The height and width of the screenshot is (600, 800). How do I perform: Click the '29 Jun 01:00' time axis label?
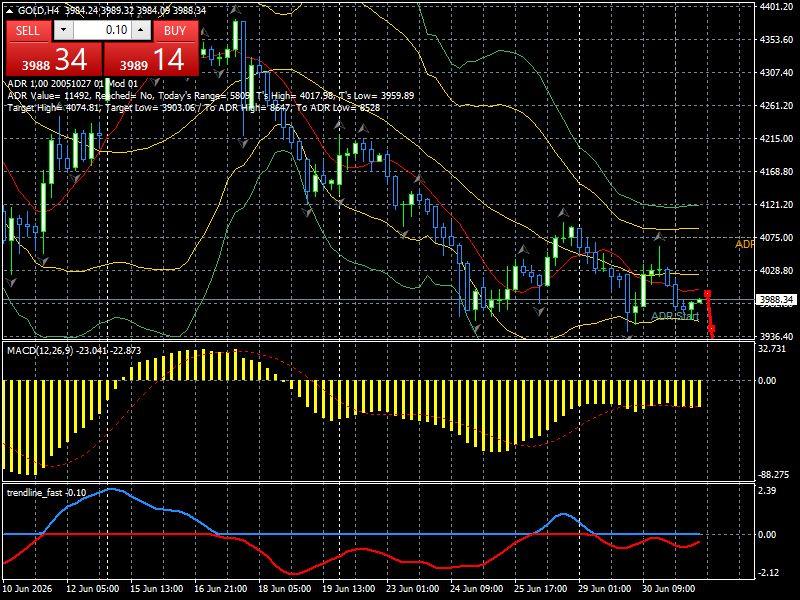tap(605, 589)
